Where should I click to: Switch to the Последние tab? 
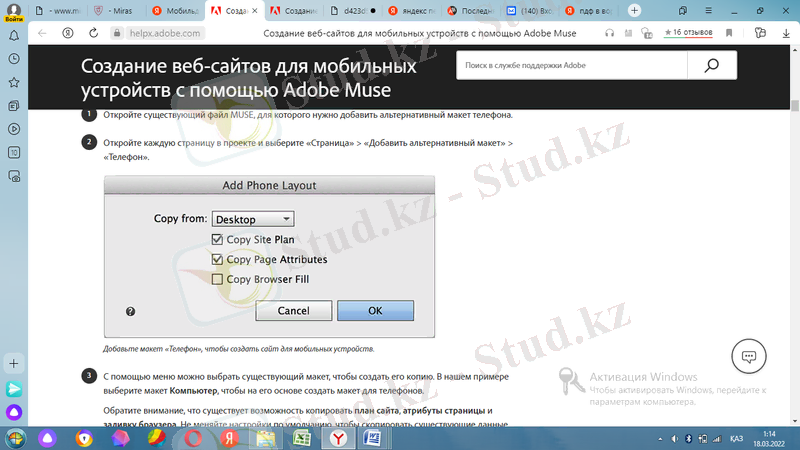point(471,11)
